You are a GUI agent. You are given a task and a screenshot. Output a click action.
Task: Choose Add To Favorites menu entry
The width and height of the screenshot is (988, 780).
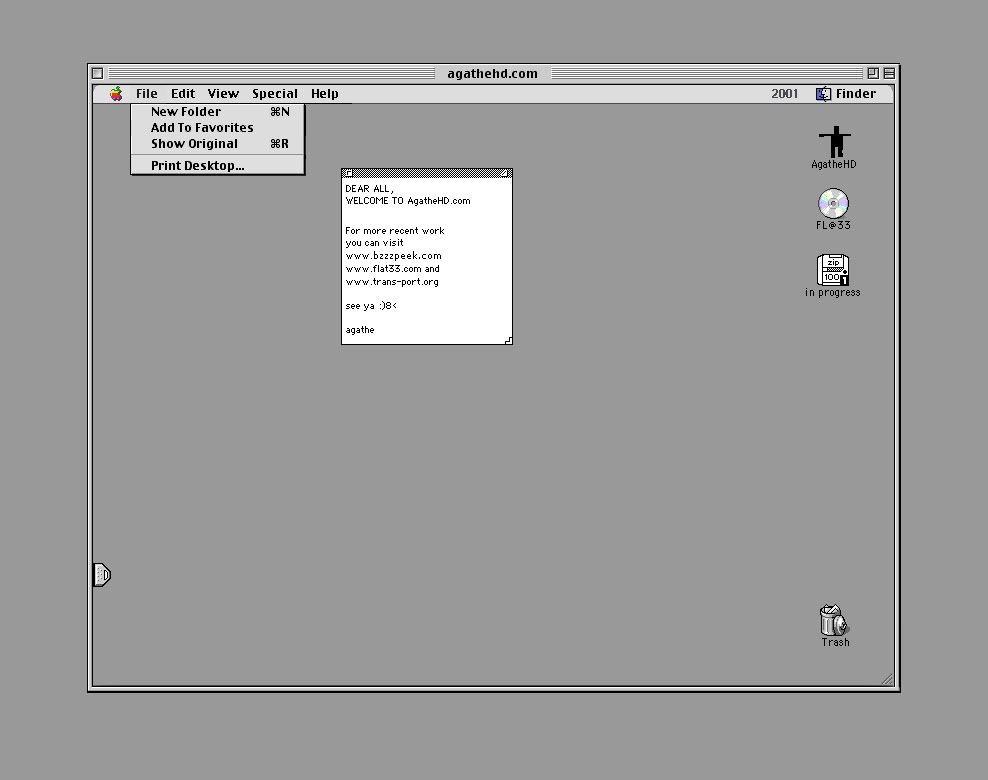(x=217, y=128)
